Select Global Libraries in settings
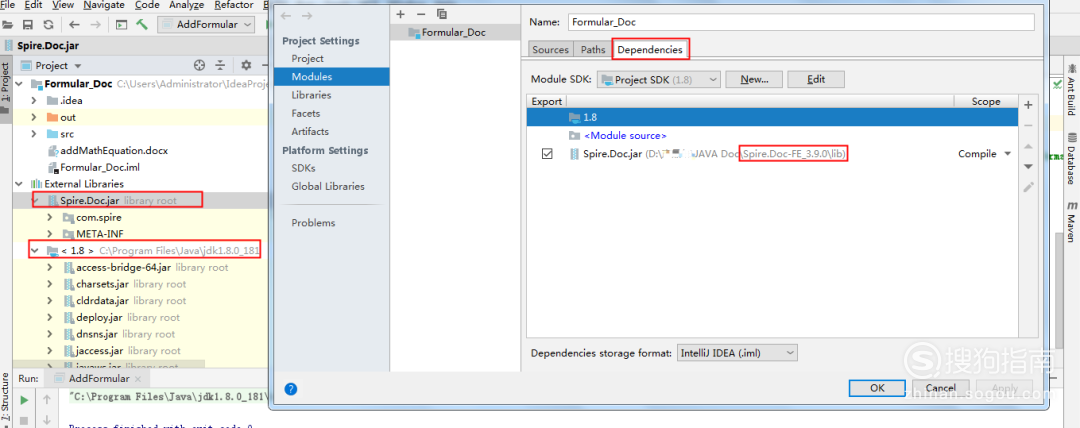Screen dimensions: 1080x428 pos(328,186)
